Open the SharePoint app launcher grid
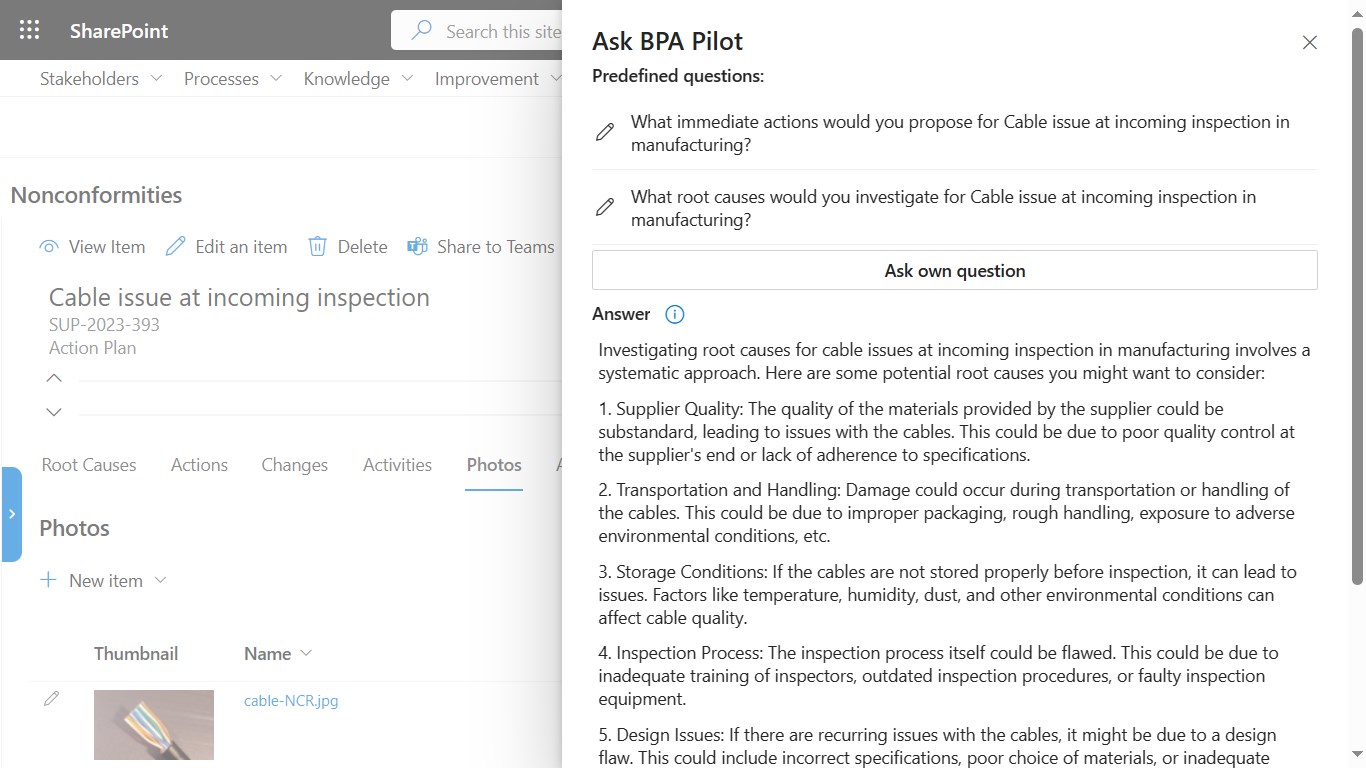This screenshot has width=1366, height=768. (30, 30)
